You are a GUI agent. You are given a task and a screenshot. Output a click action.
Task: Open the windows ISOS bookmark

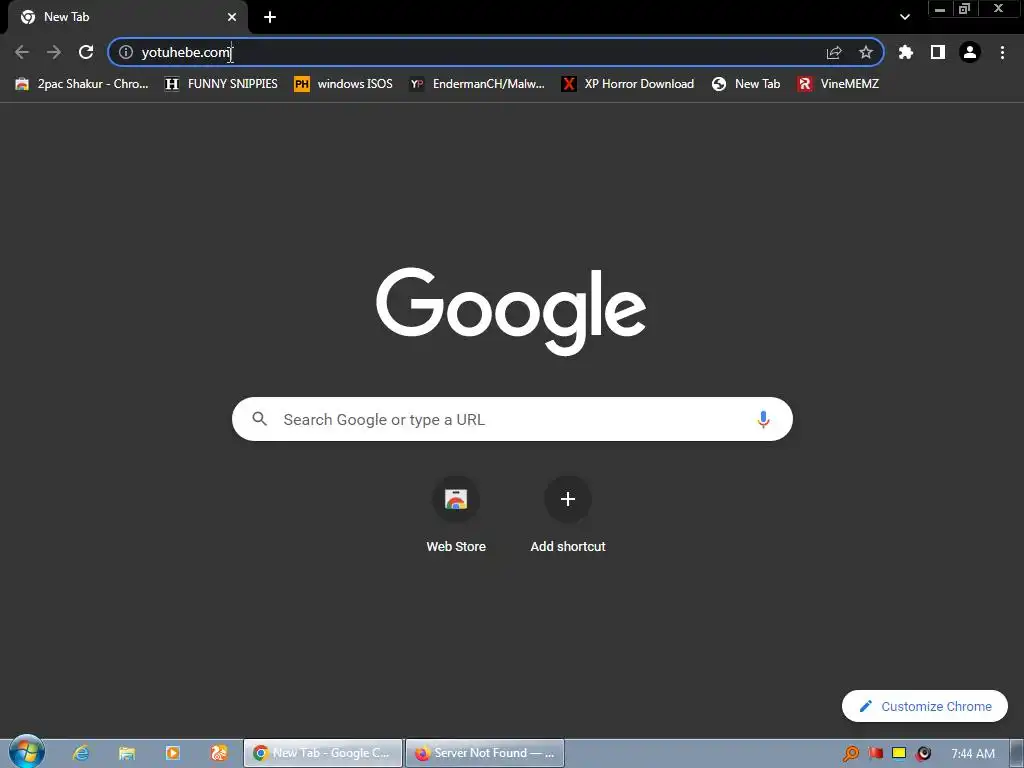point(344,84)
